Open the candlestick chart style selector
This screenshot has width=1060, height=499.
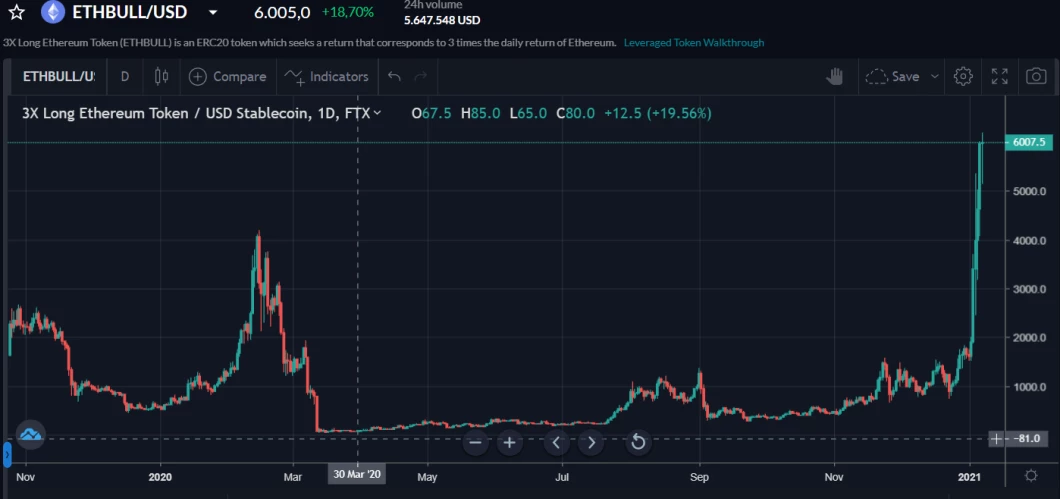tap(163, 76)
